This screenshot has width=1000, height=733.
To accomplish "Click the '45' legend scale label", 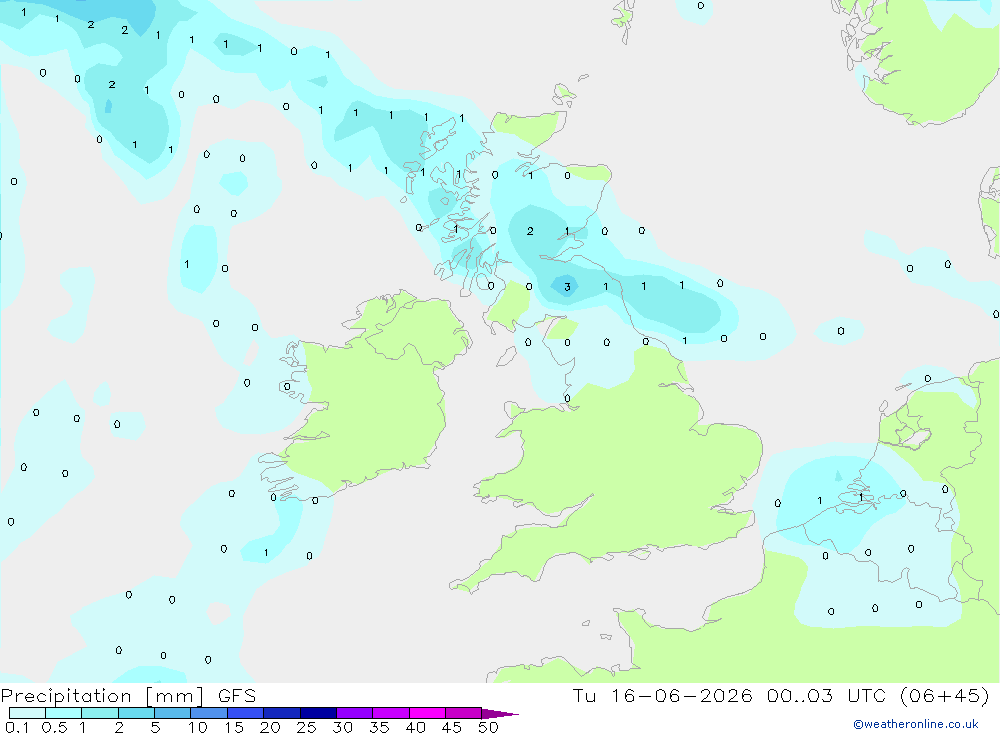I will pyautogui.click(x=452, y=727).
